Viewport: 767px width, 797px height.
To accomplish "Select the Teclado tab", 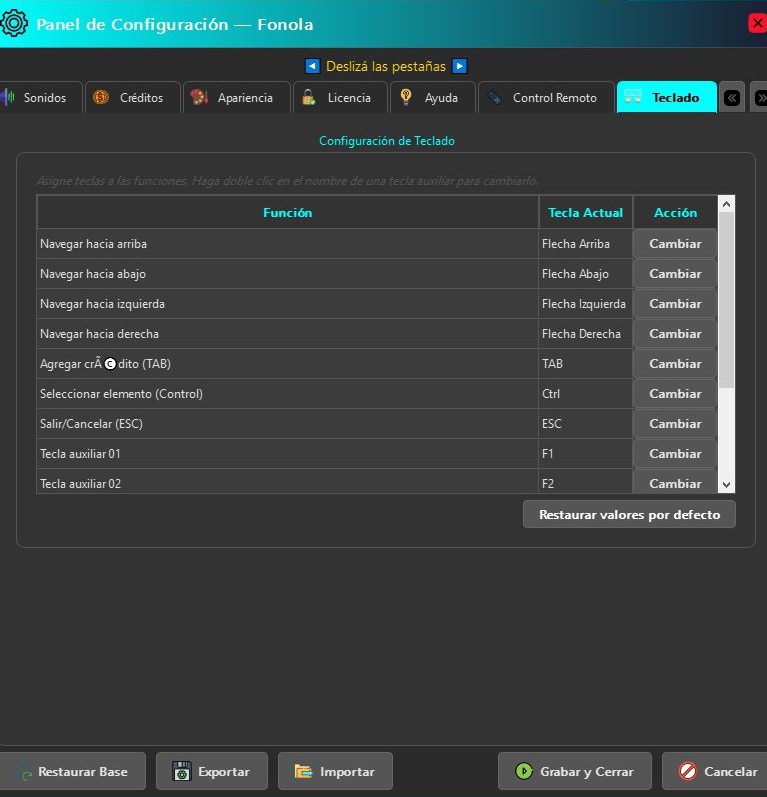I will pos(666,97).
